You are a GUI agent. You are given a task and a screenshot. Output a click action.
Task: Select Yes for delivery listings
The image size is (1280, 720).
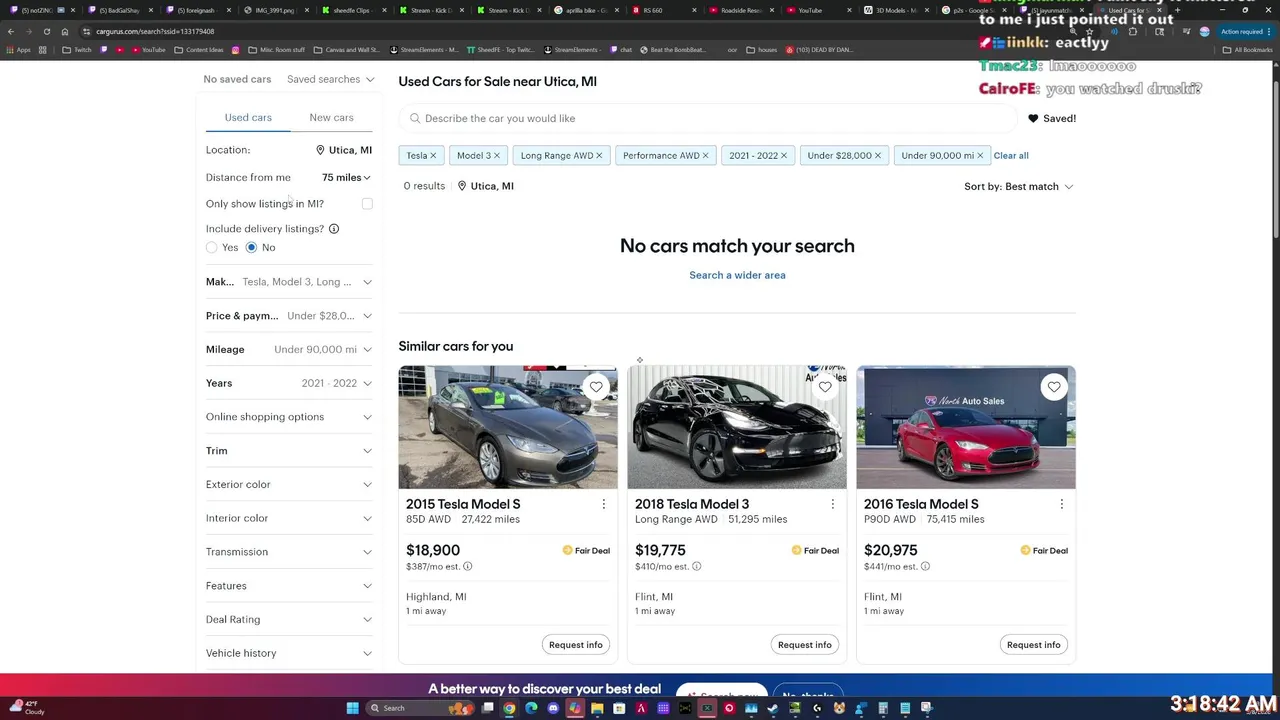pyautogui.click(x=212, y=247)
